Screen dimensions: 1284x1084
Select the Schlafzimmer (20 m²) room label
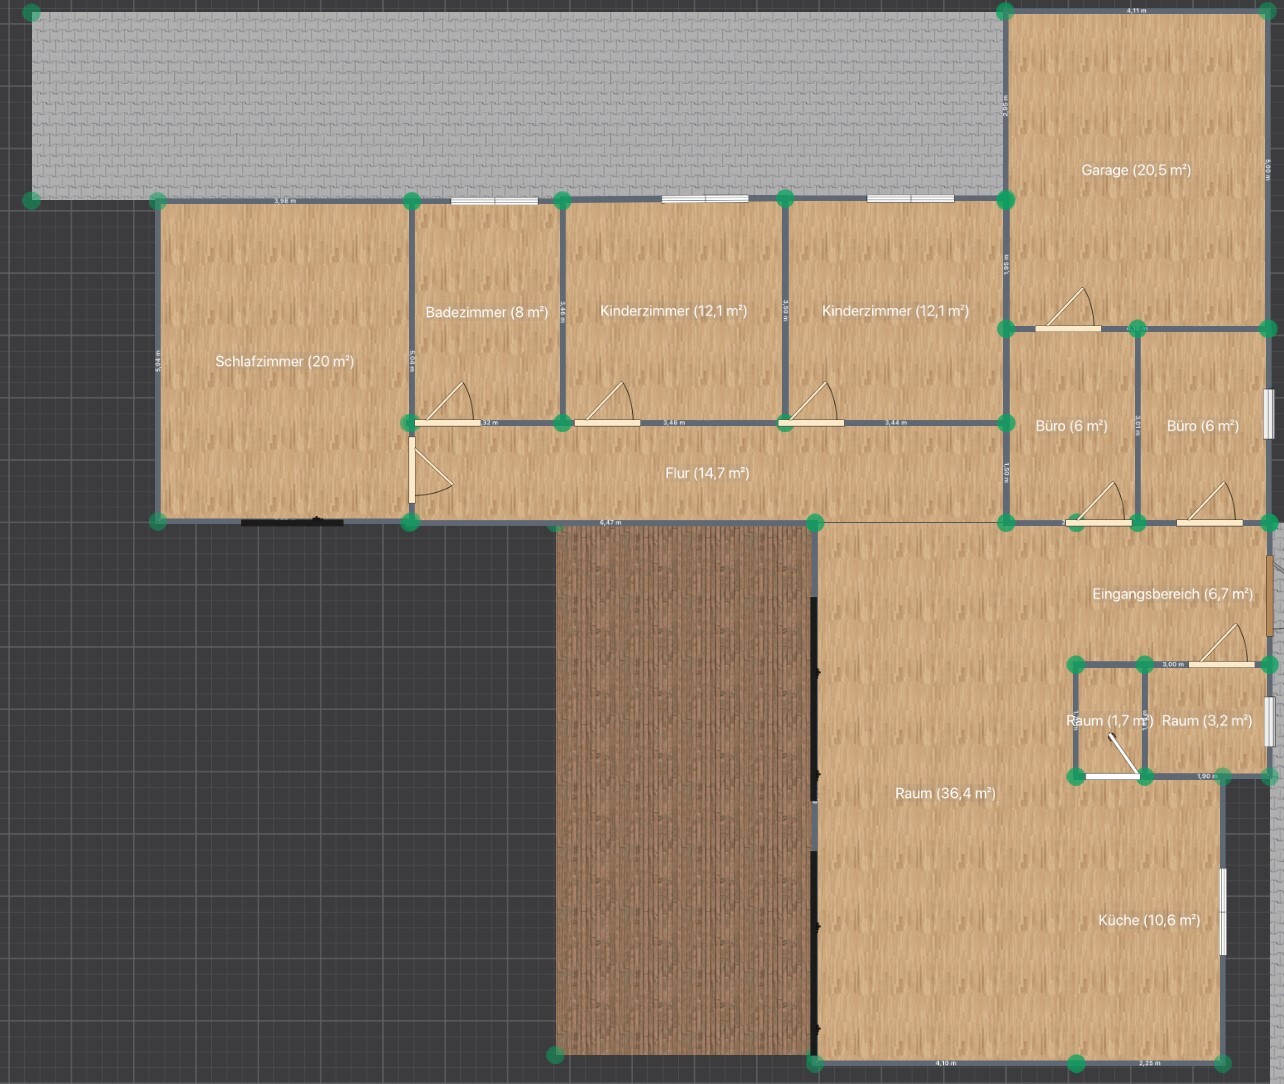pyautogui.click(x=285, y=361)
